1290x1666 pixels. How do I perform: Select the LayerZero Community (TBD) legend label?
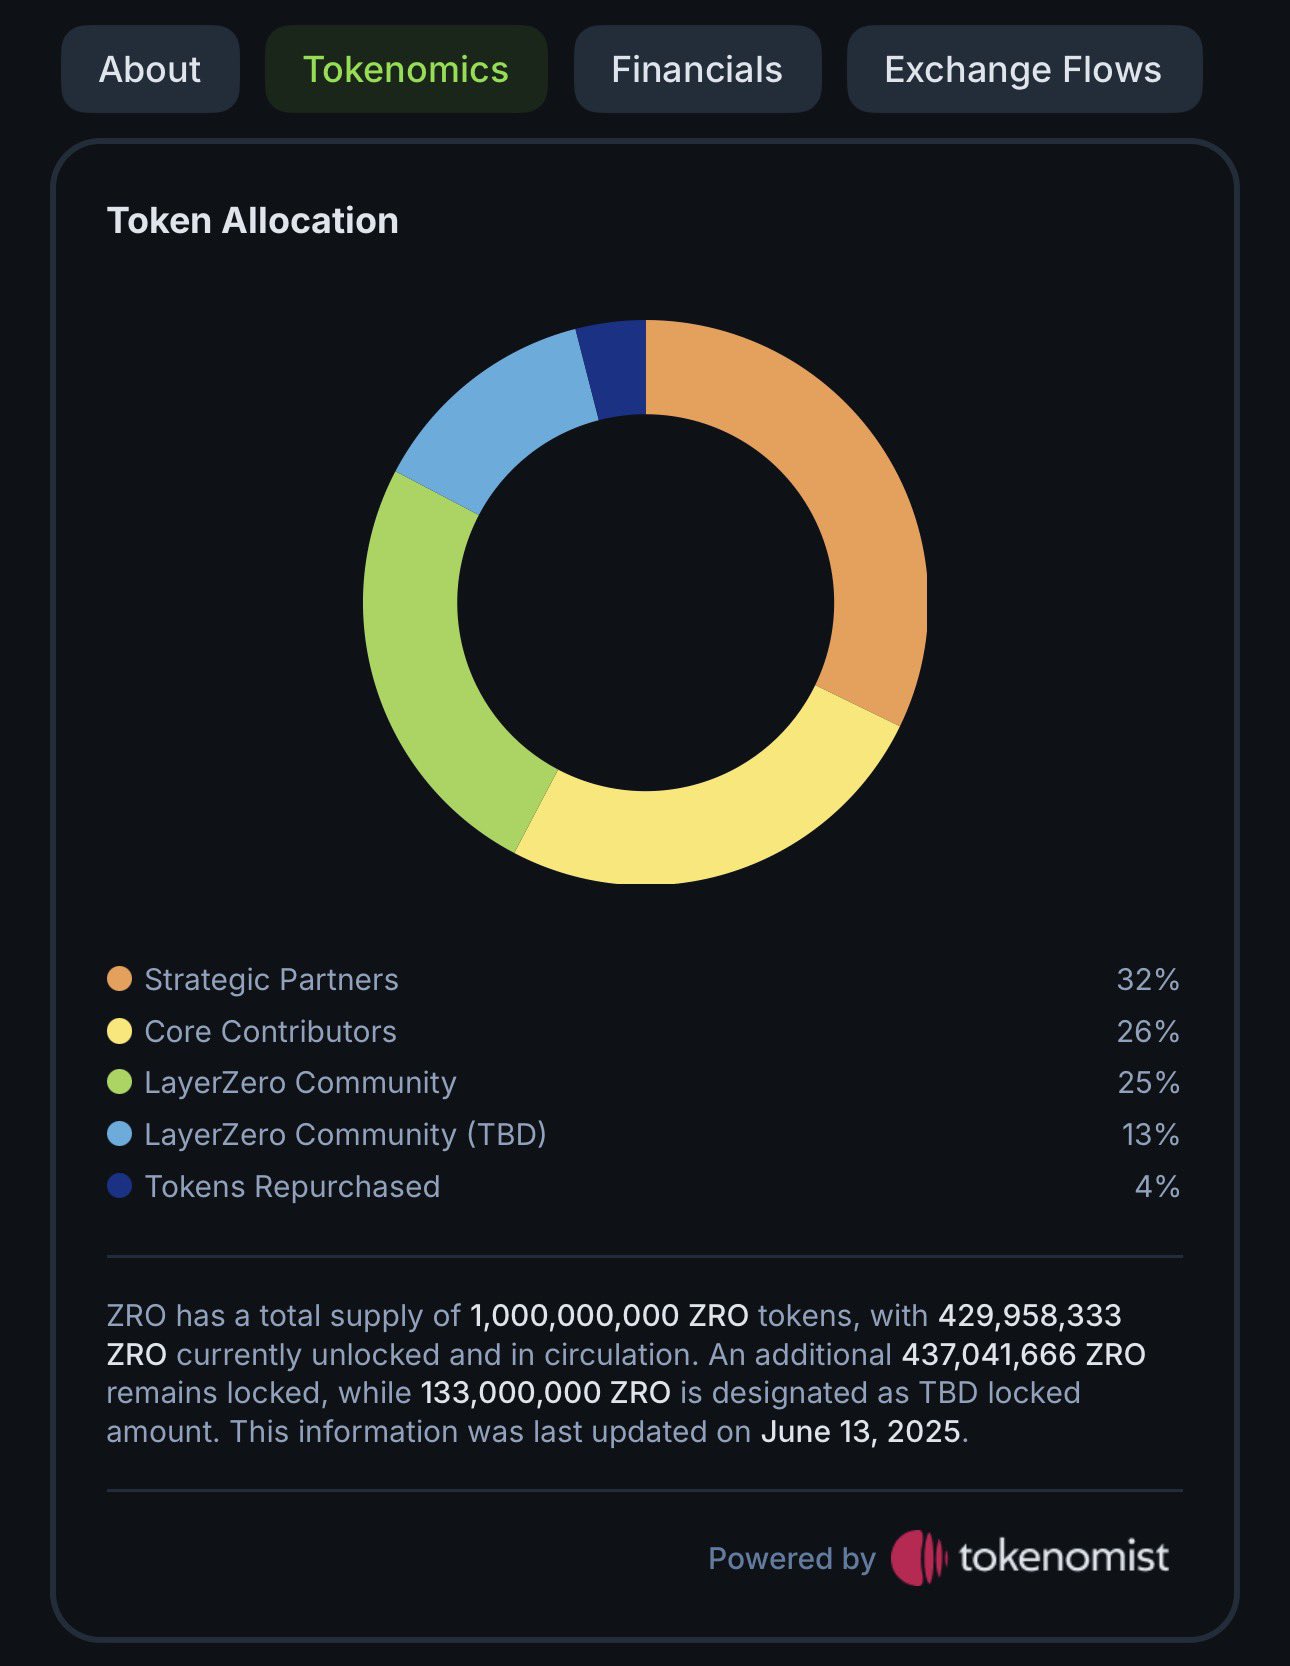click(345, 1134)
